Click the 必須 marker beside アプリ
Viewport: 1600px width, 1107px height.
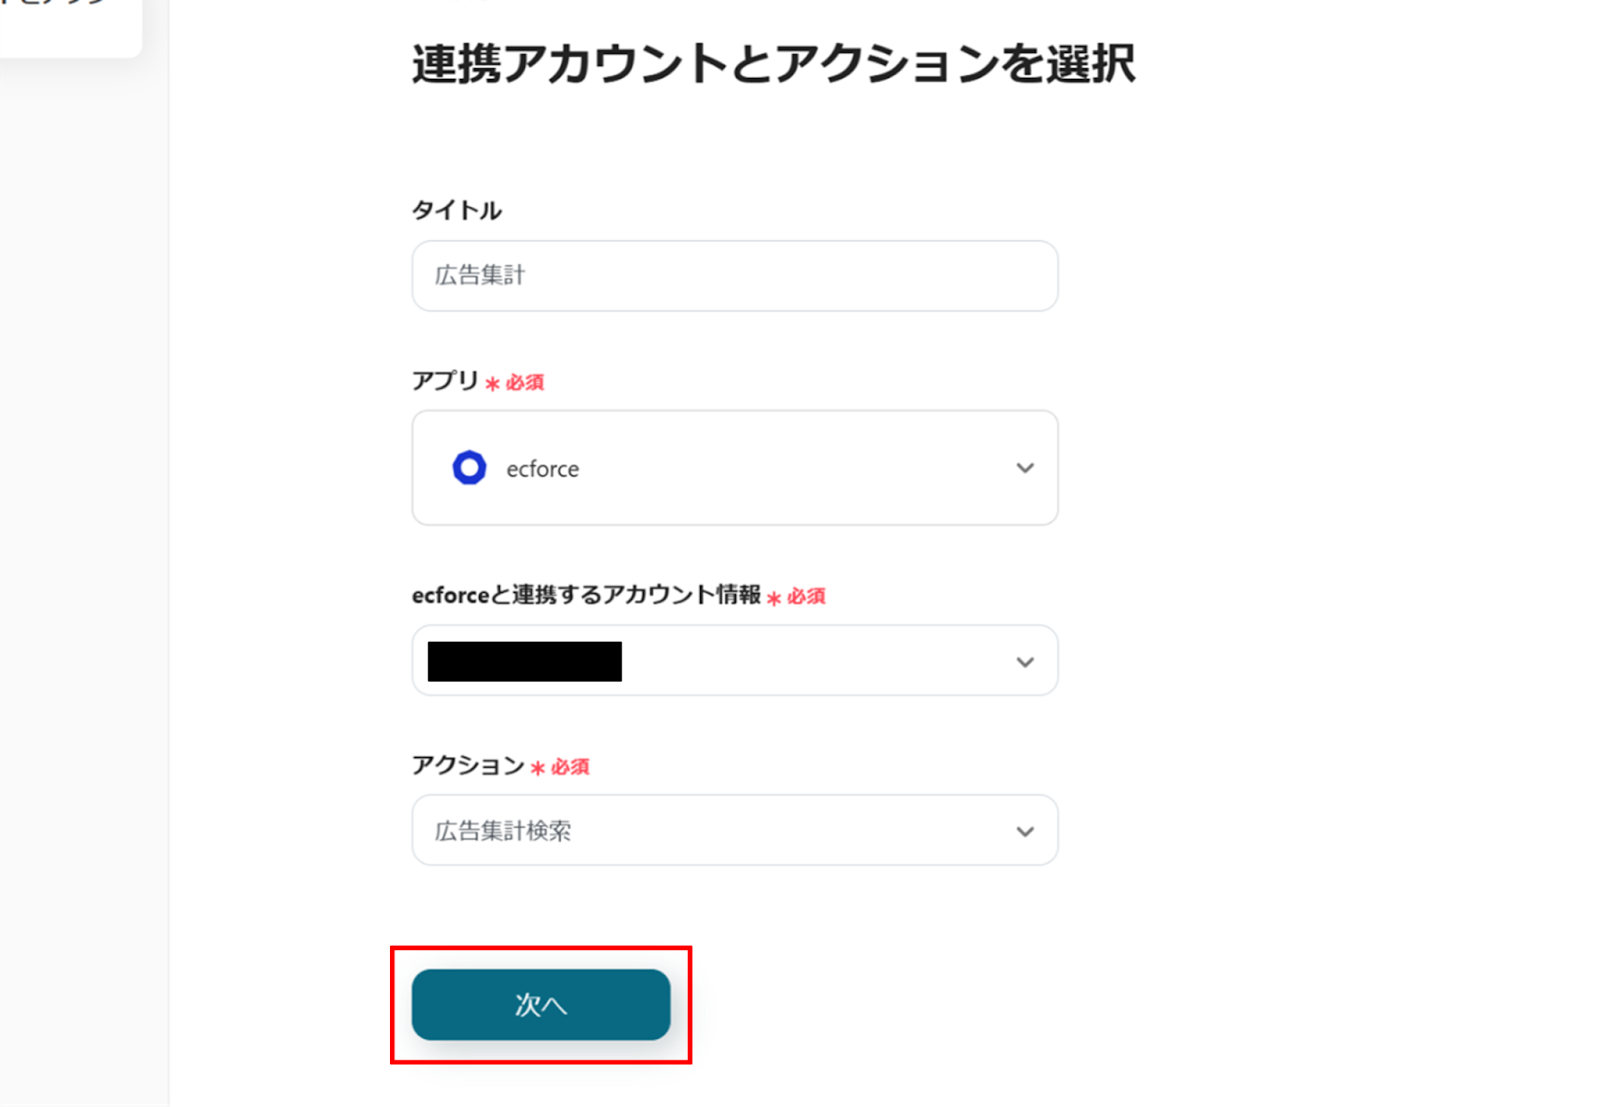tap(525, 383)
